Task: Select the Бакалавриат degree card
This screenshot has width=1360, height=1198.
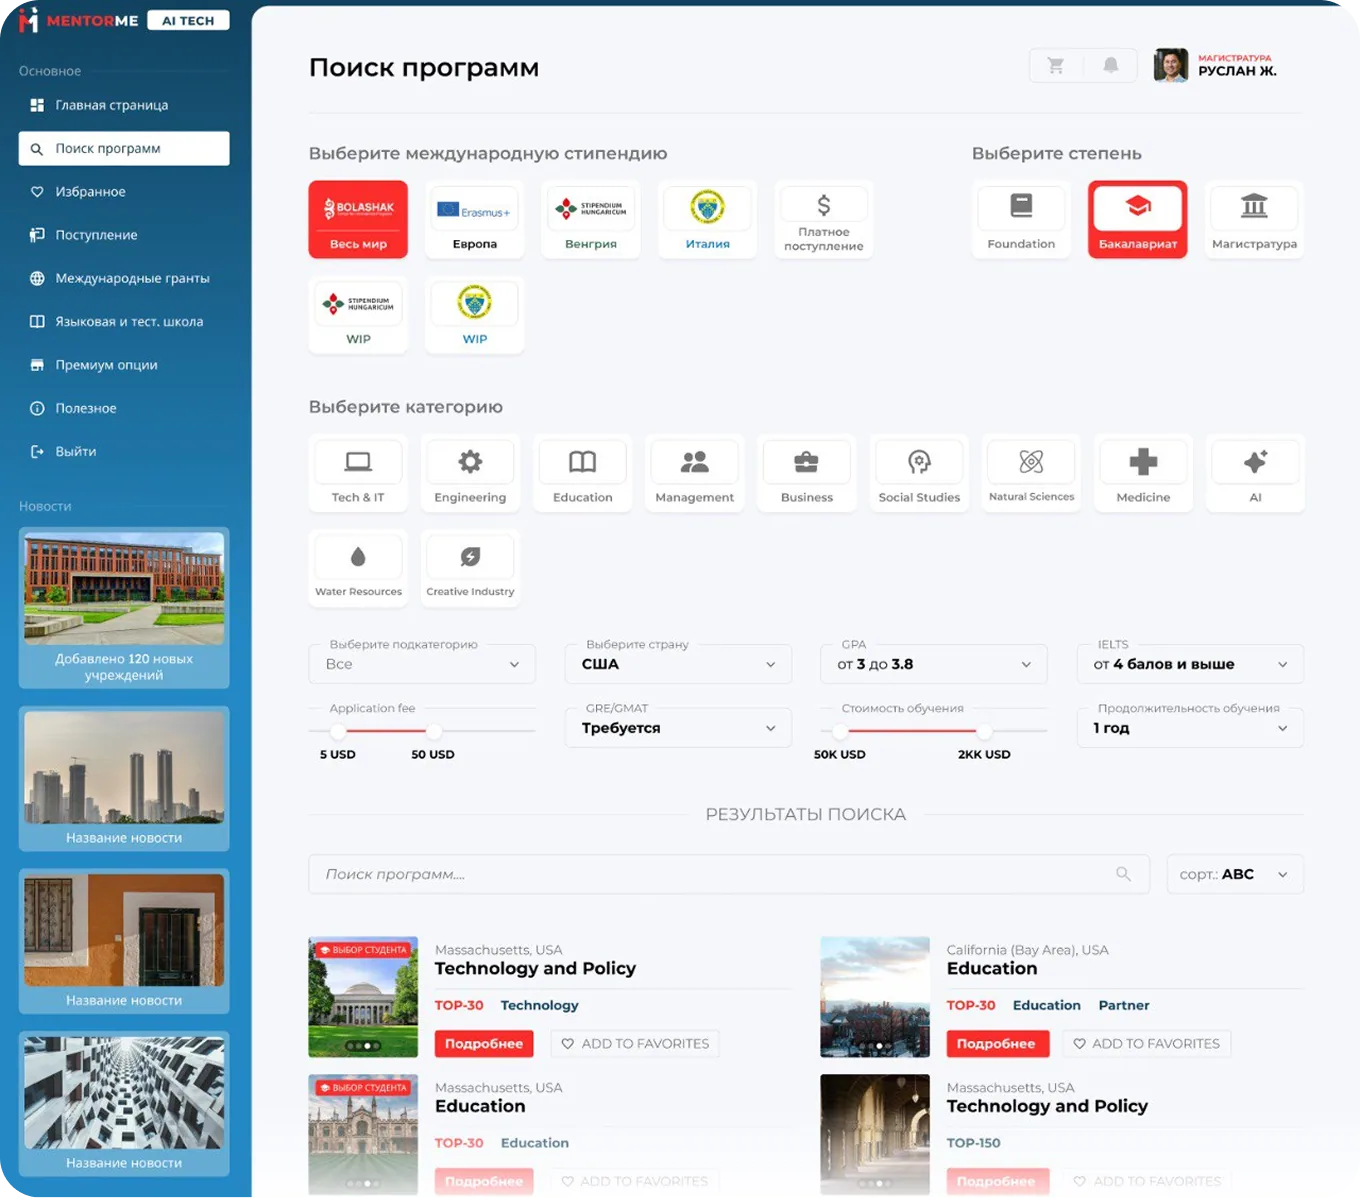Action: coord(1138,219)
